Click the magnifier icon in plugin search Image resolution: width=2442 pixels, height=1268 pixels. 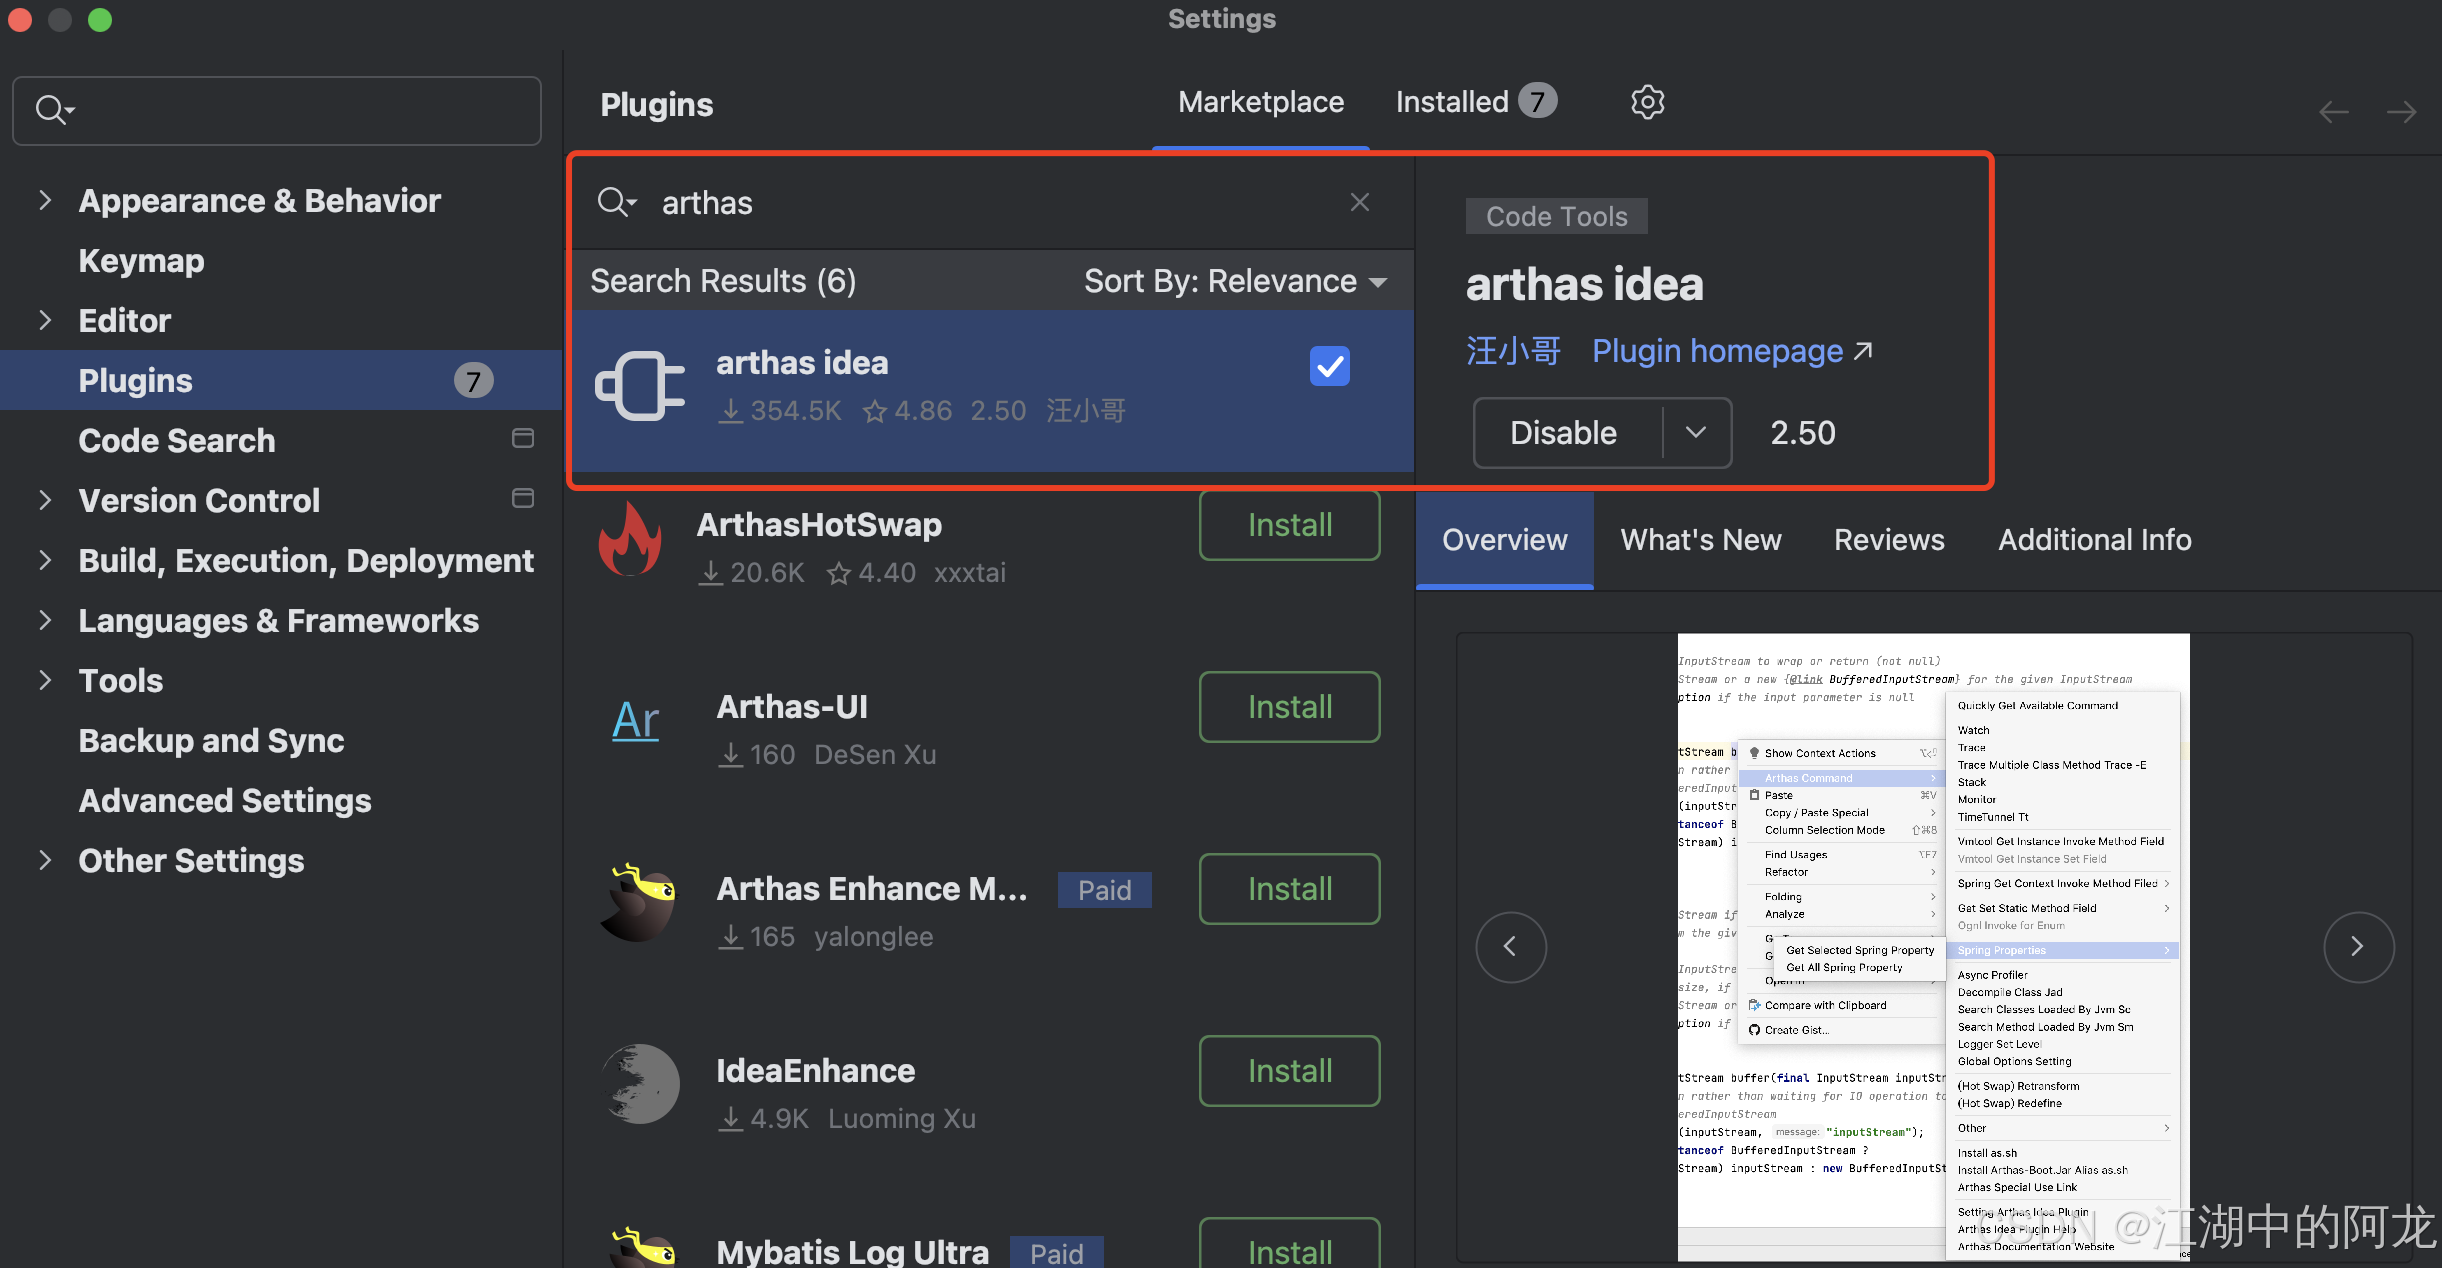[614, 202]
